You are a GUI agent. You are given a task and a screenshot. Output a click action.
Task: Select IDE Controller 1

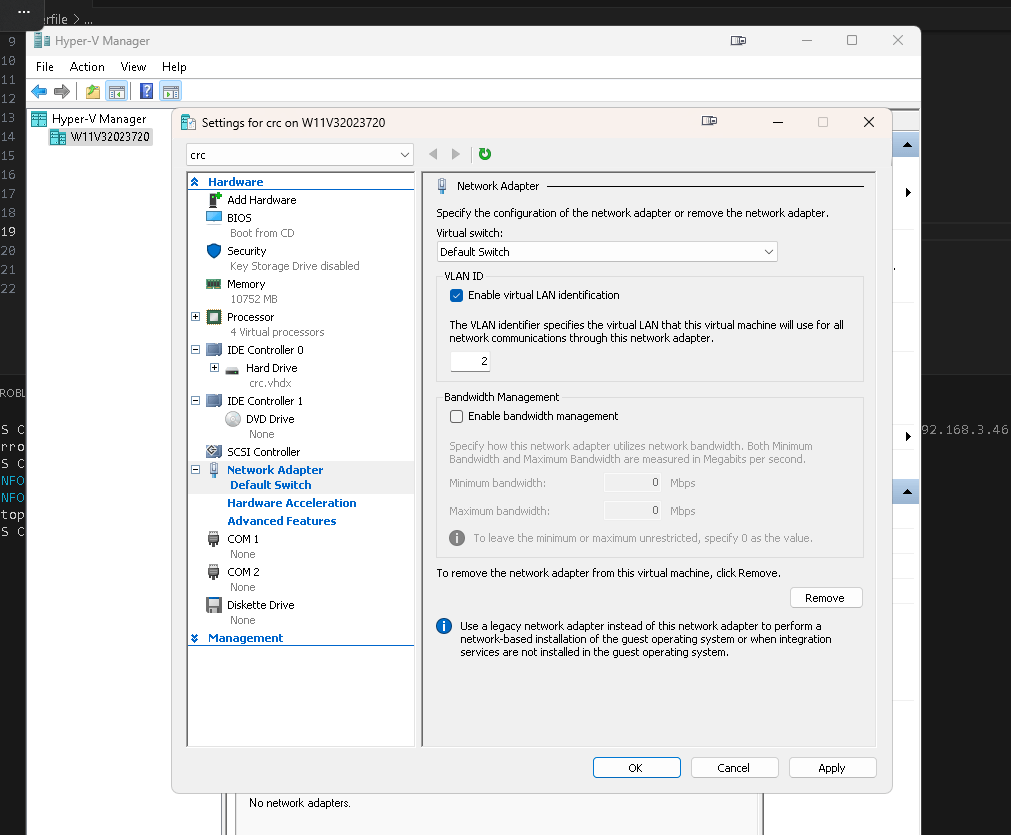264,400
